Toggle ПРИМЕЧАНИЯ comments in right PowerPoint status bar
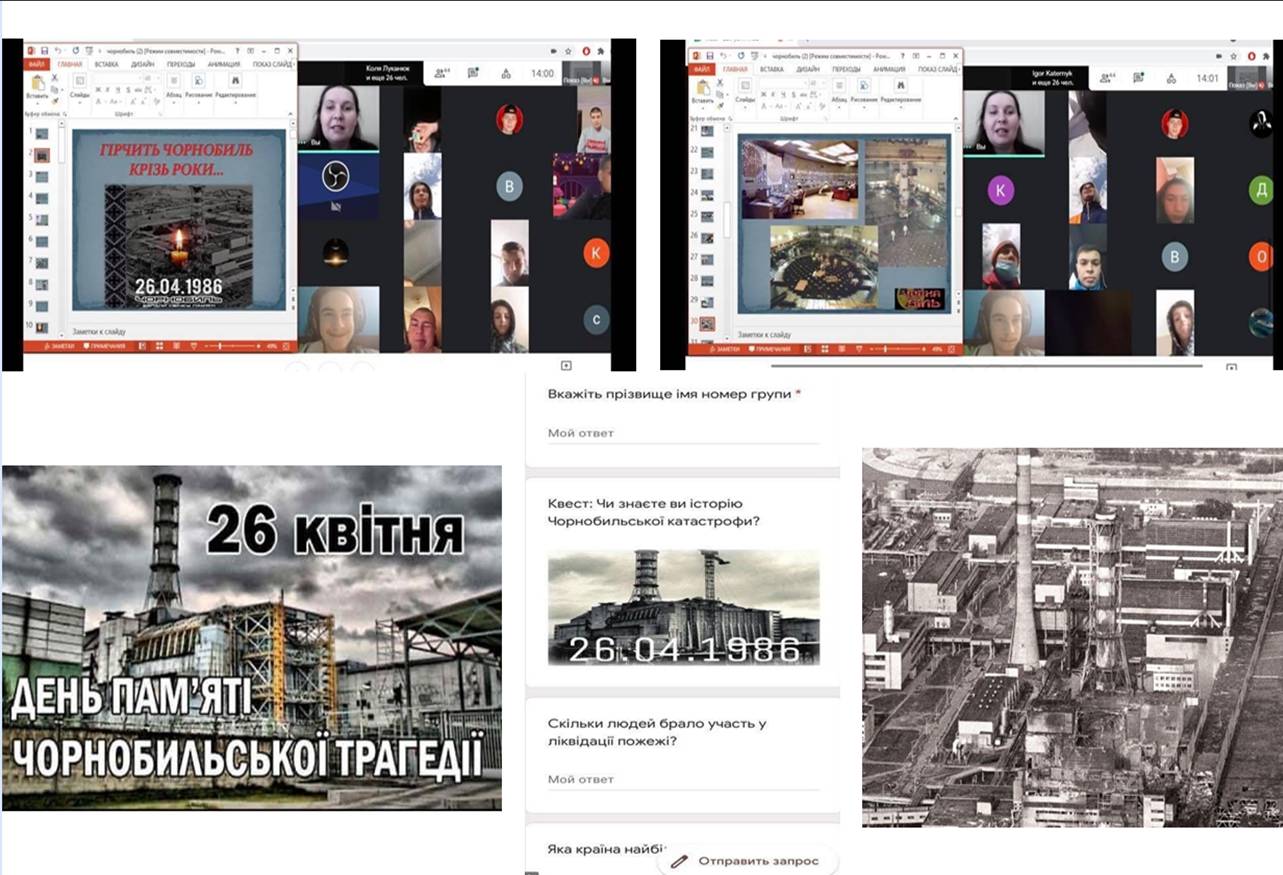The width and height of the screenshot is (1283, 875). pyautogui.click(x=772, y=350)
